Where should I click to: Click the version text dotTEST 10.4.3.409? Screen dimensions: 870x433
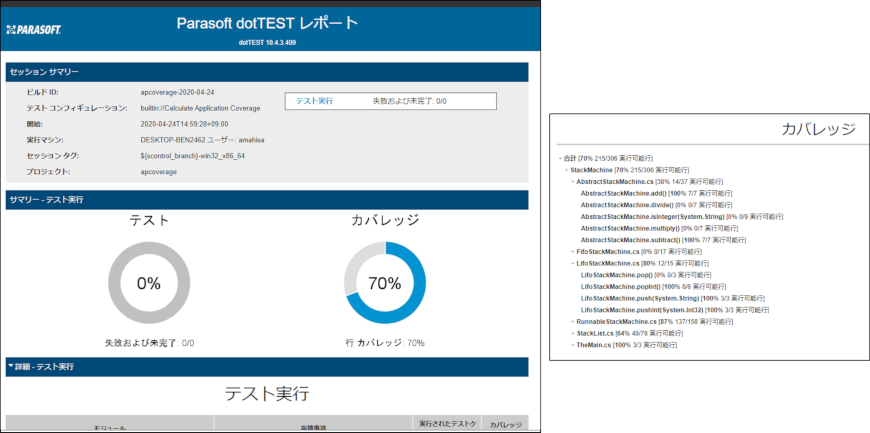(267, 42)
